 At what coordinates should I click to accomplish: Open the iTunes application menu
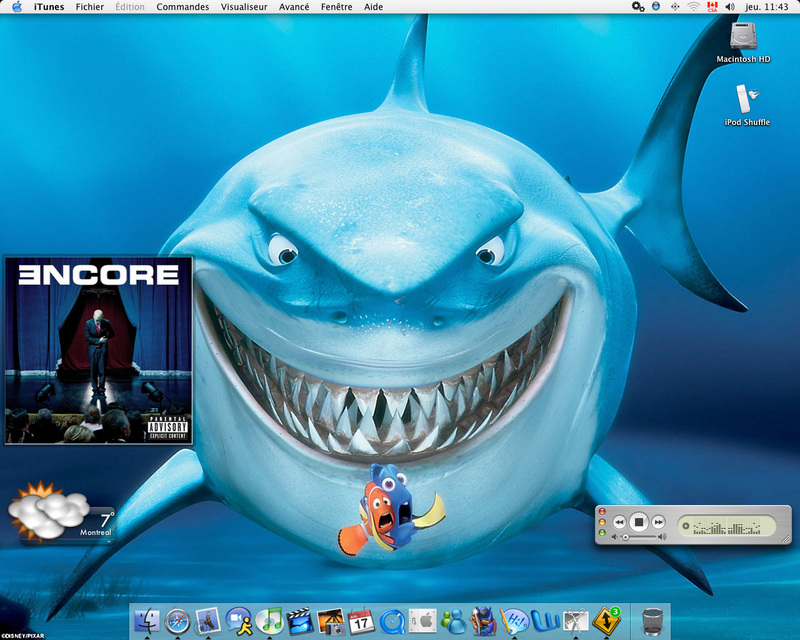click(x=49, y=7)
